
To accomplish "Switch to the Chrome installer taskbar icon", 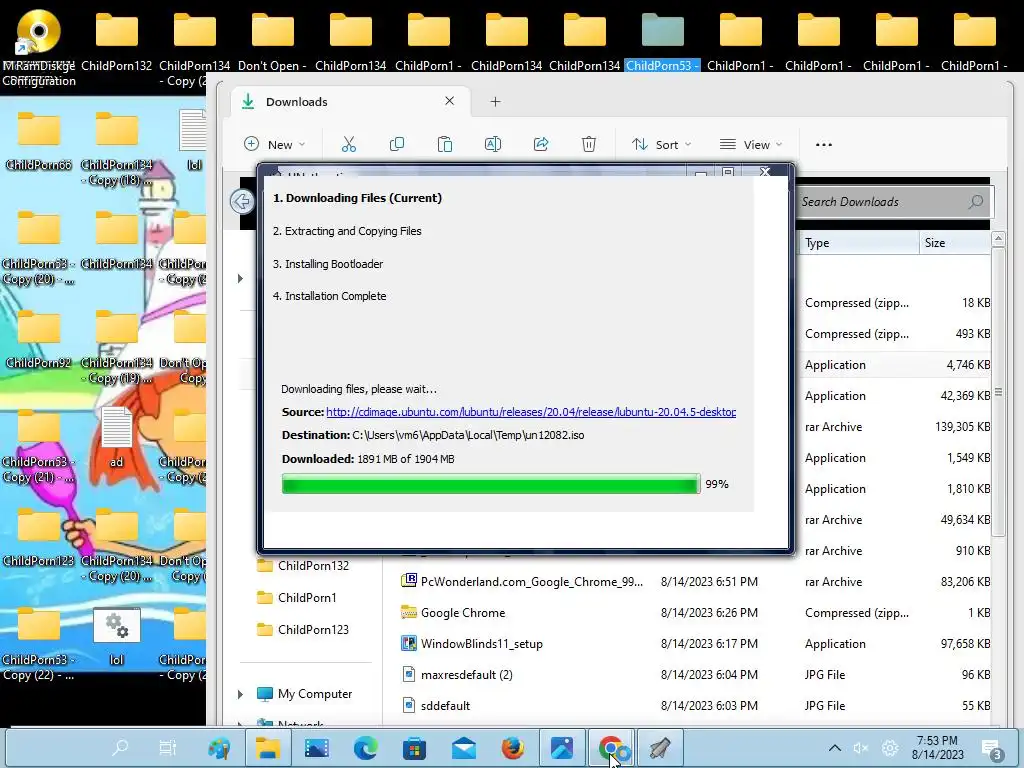I will 612,747.
